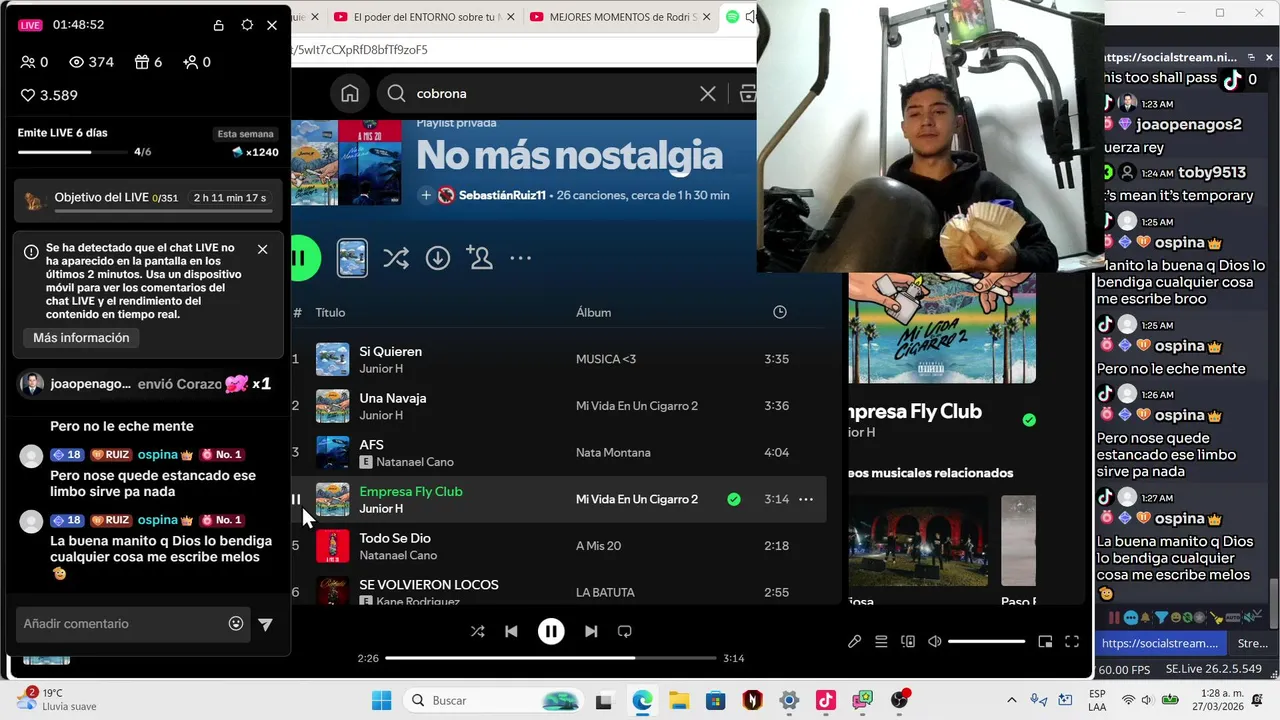Open the playlist more options menu
Image resolution: width=1280 pixels, height=720 pixels.
521,258
